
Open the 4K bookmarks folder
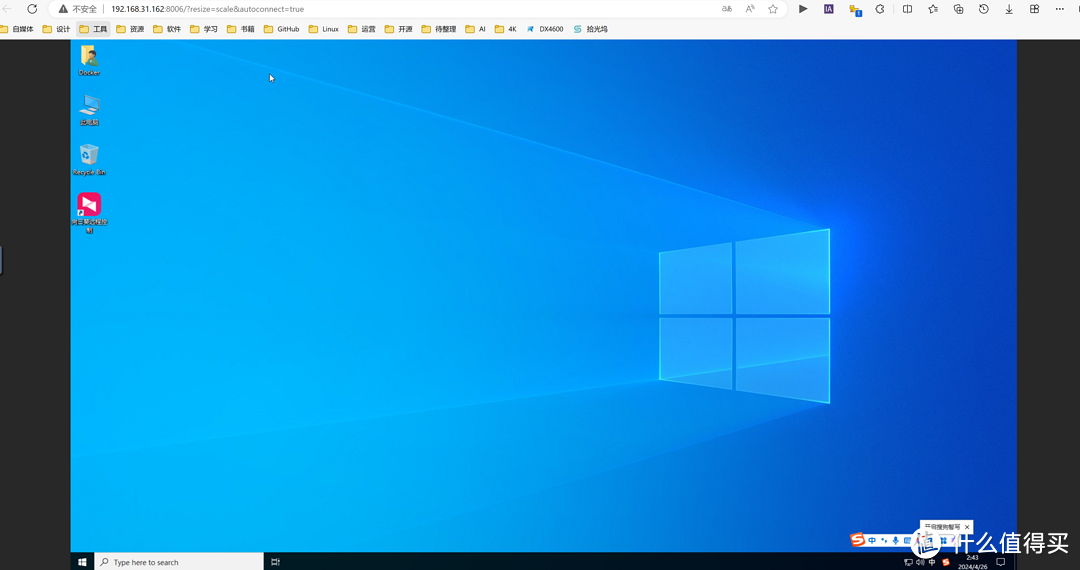click(506, 29)
